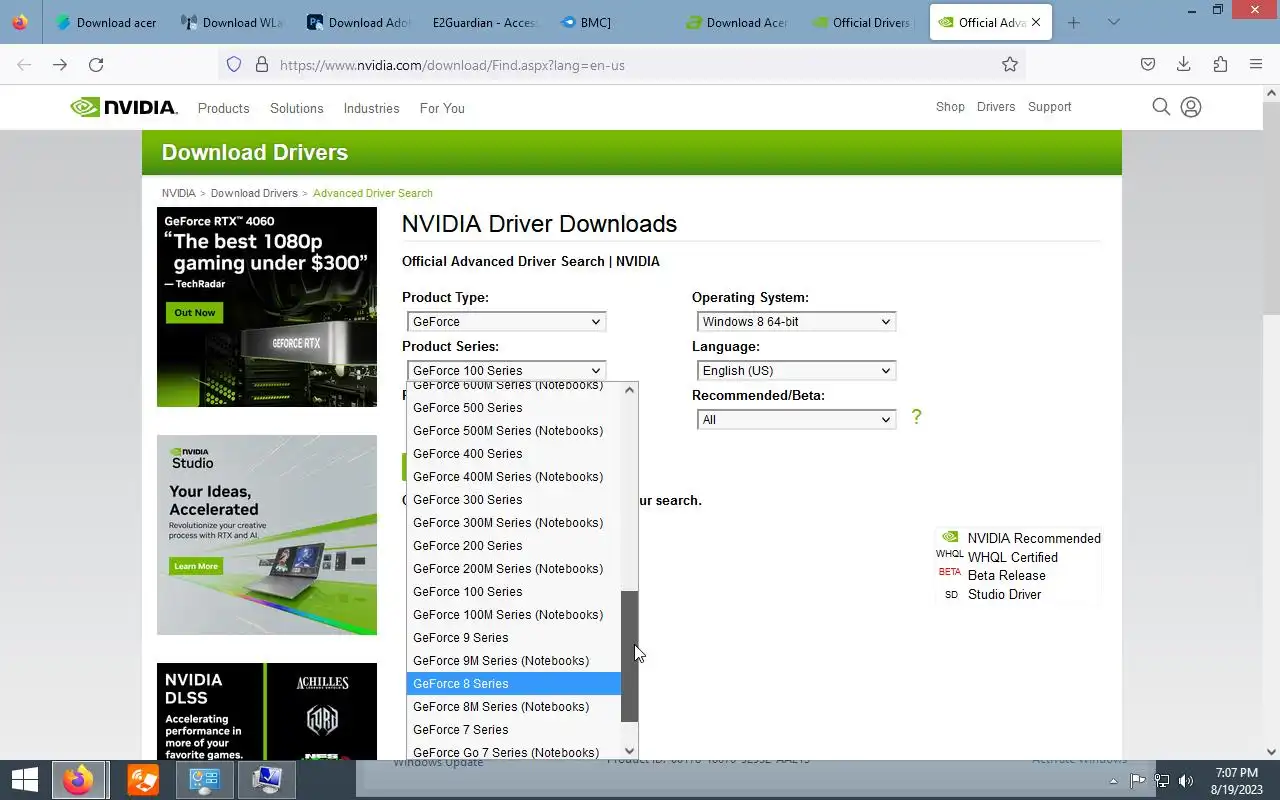Click the Support link in header

click(1050, 107)
